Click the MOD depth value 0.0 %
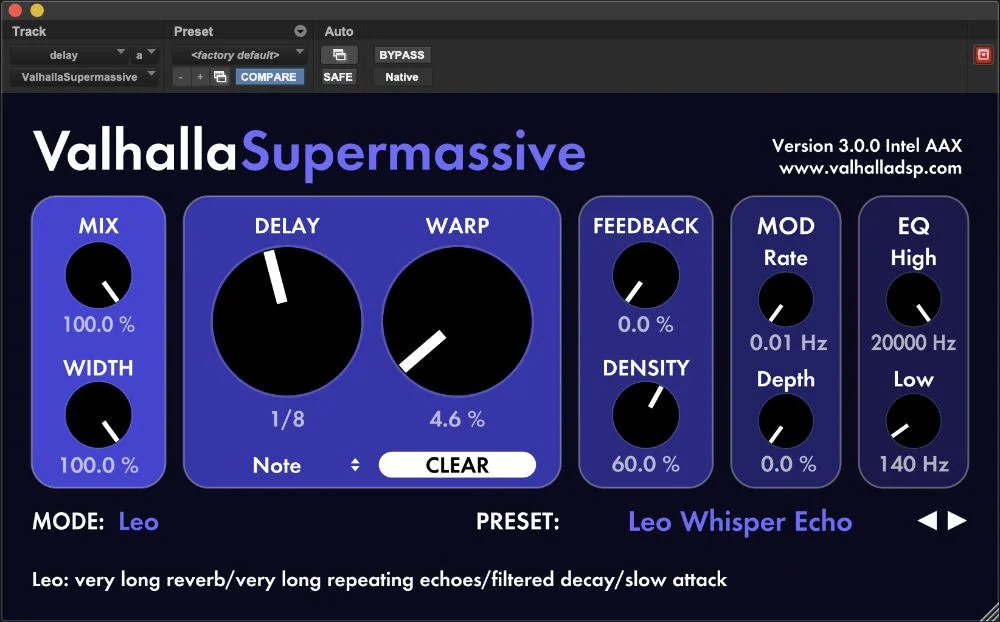Image resolution: width=1000 pixels, height=622 pixels. (x=788, y=464)
